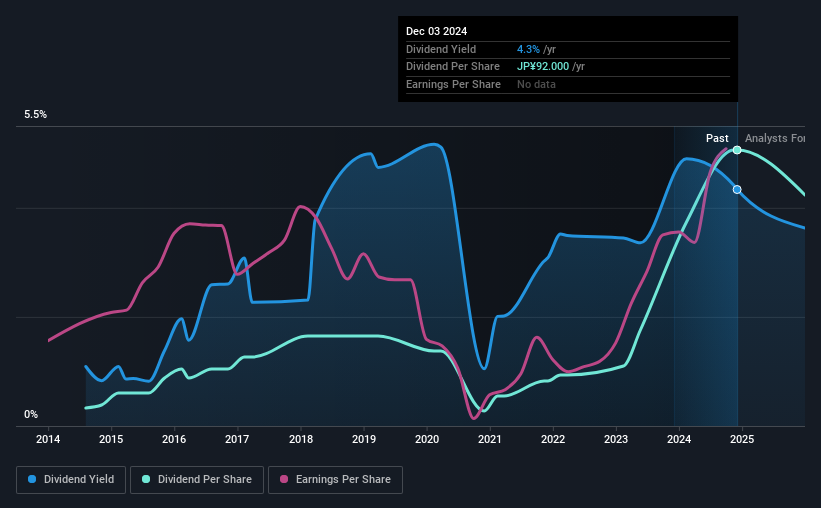The height and width of the screenshot is (508, 821).
Task: Select the 2021 x-axis label
Action: coord(490,439)
